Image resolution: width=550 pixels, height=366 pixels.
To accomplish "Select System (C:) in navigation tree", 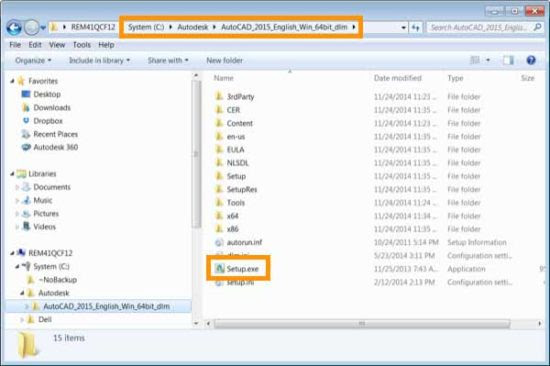I will click(x=51, y=267).
